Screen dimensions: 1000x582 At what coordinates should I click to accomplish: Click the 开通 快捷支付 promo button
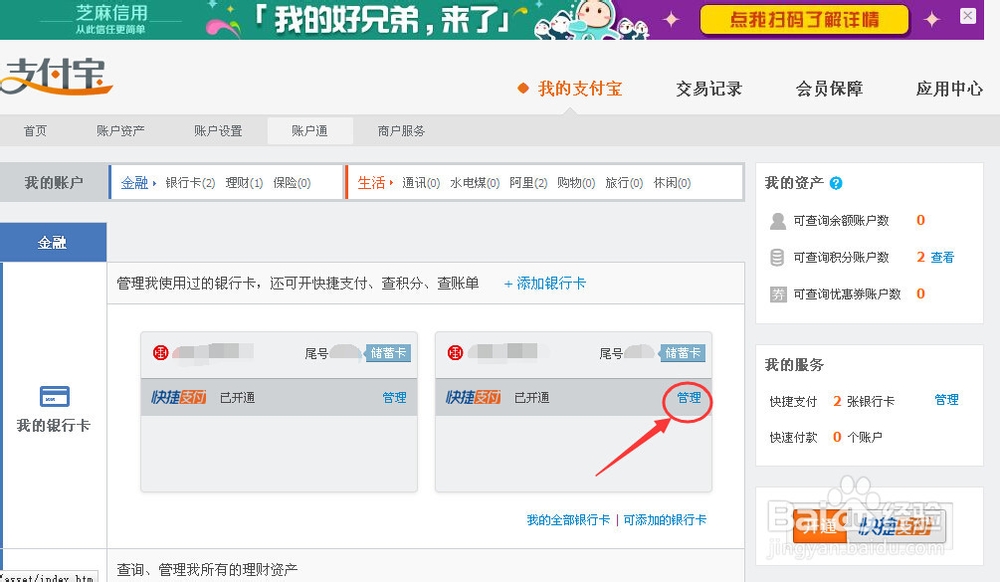coord(869,527)
